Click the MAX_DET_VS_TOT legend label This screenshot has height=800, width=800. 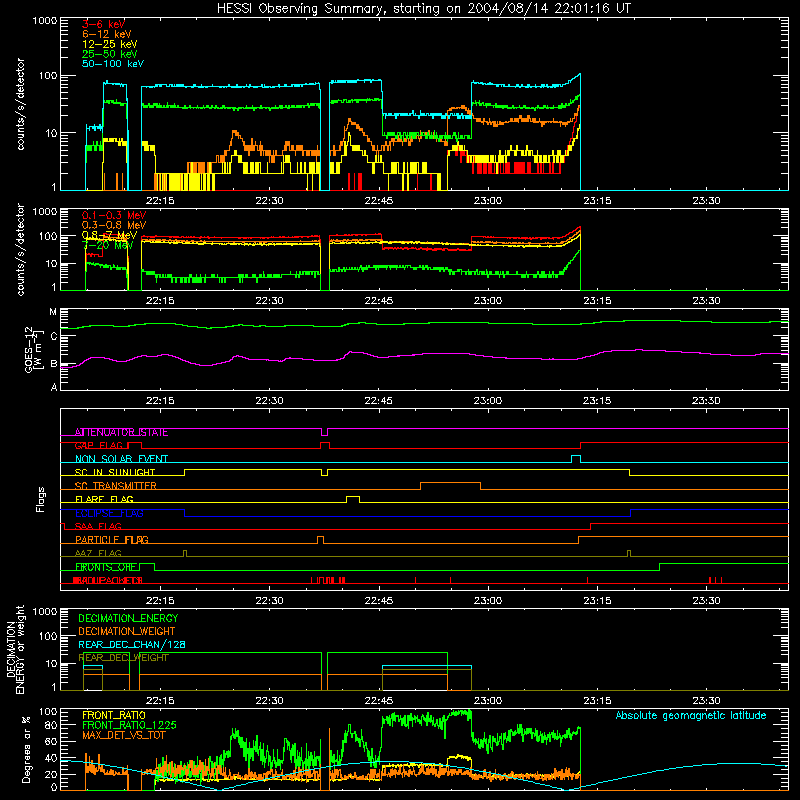[x=123, y=735]
